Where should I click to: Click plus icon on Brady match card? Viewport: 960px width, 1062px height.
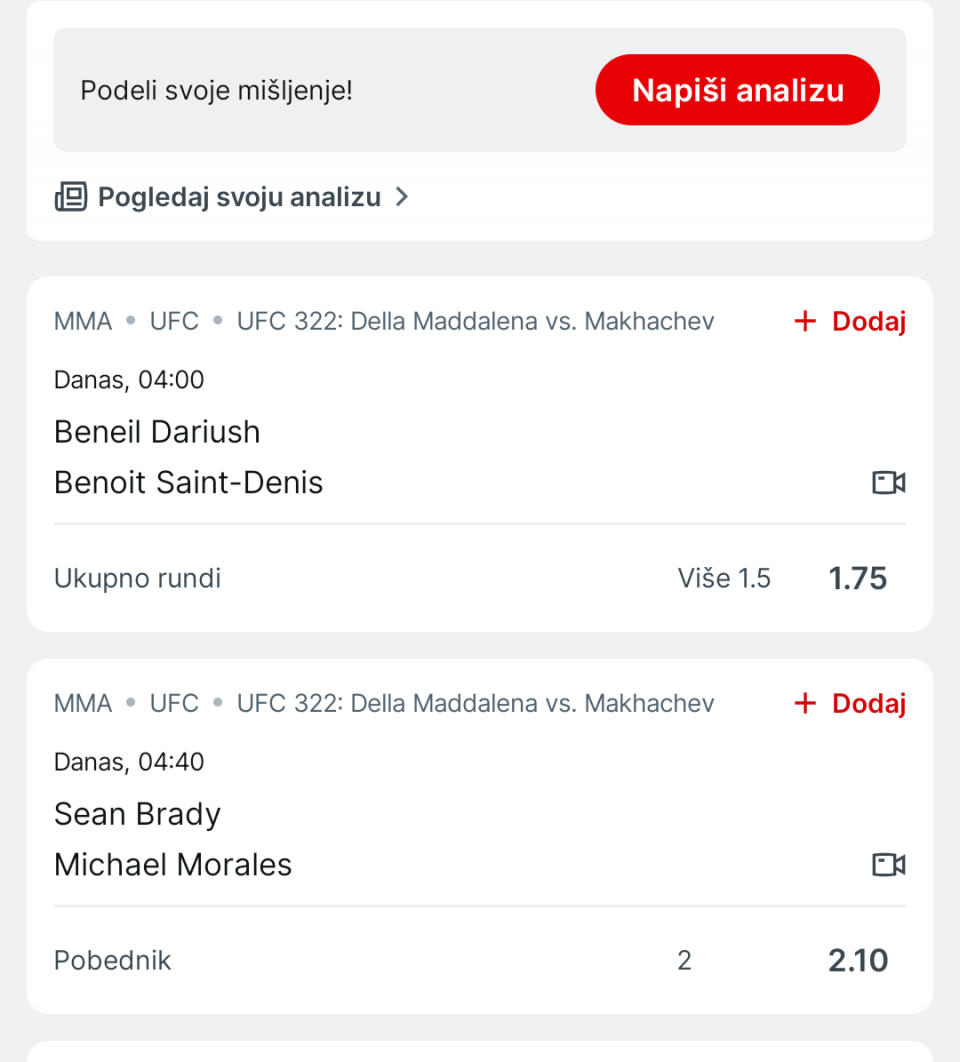click(x=805, y=704)
